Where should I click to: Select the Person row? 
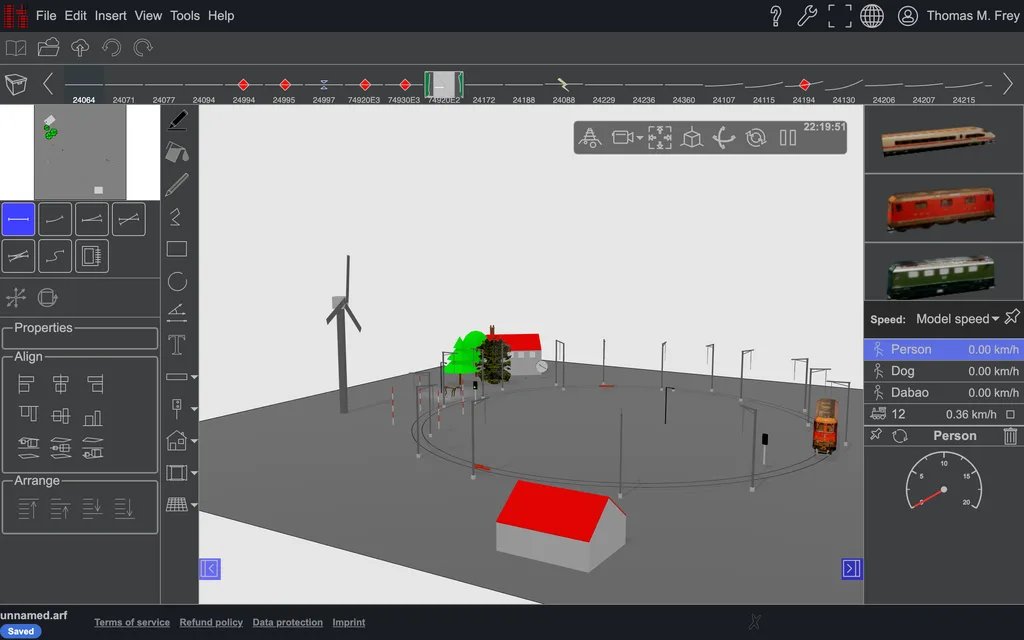tap(943, 349)
